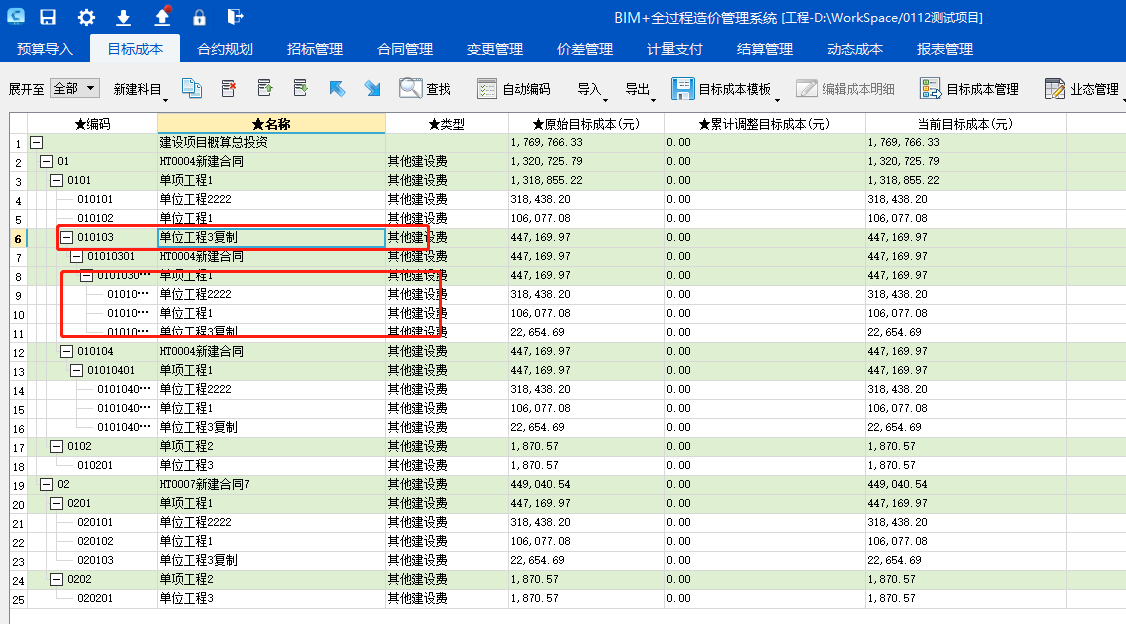The image size is (1126, 624).
Task: Go to the 计量支付 tab
Action: [674, 49]
